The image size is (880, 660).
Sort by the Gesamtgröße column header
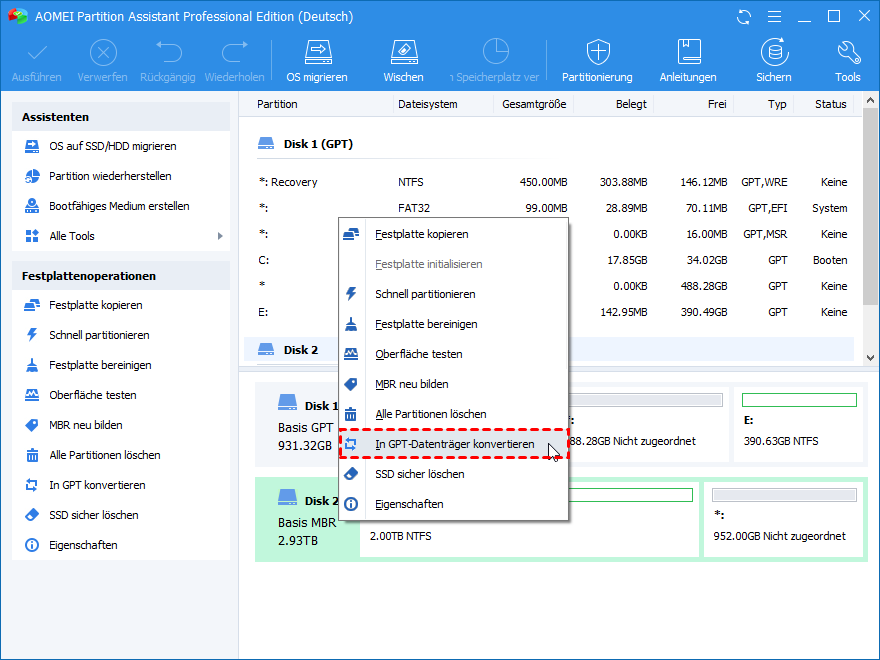534,104
